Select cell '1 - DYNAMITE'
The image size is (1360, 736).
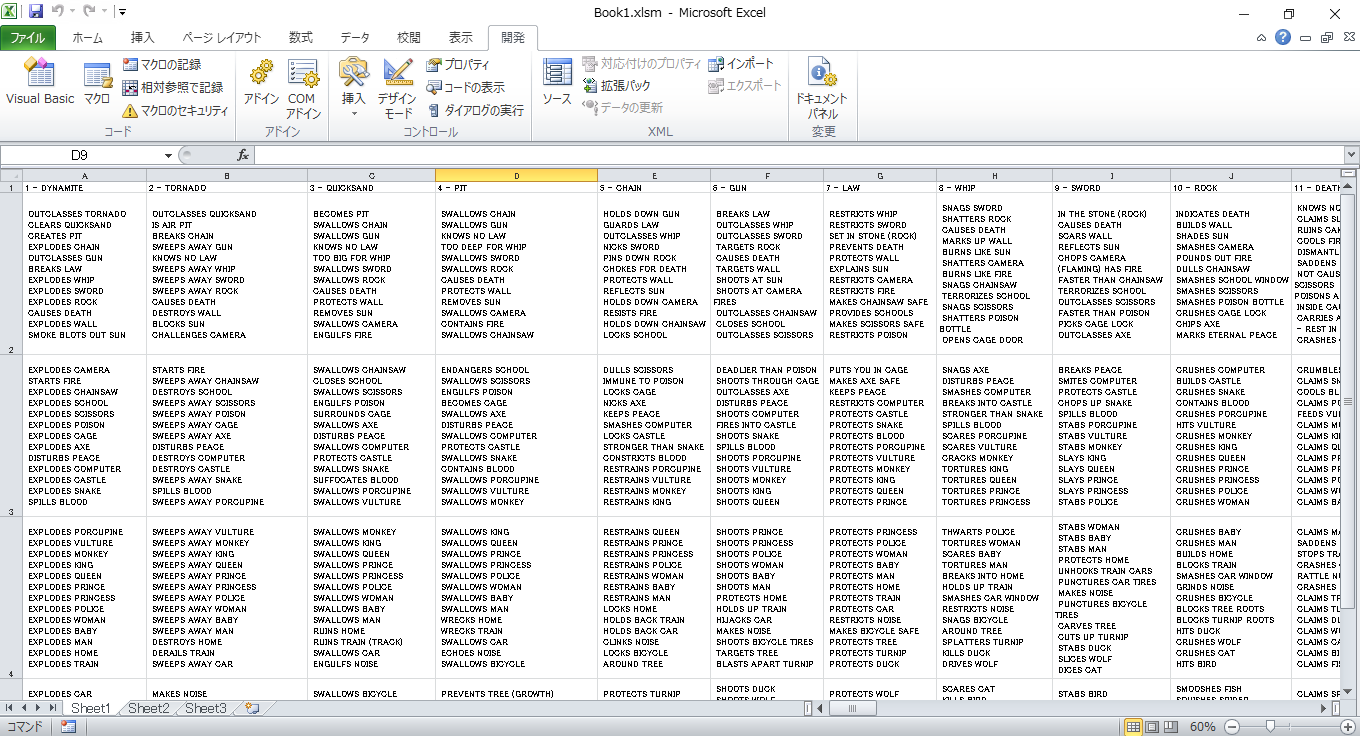click(85, 188)
